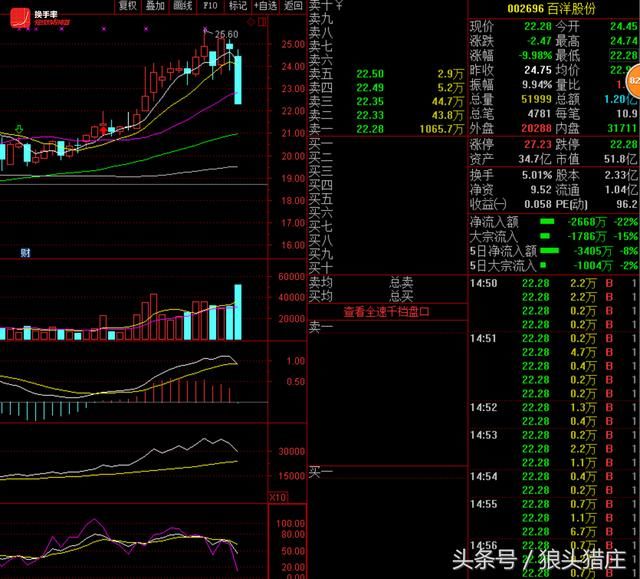This screenshot has height=579, width=640.
Task: Click the 总买 label
Action: pos(402,296)
